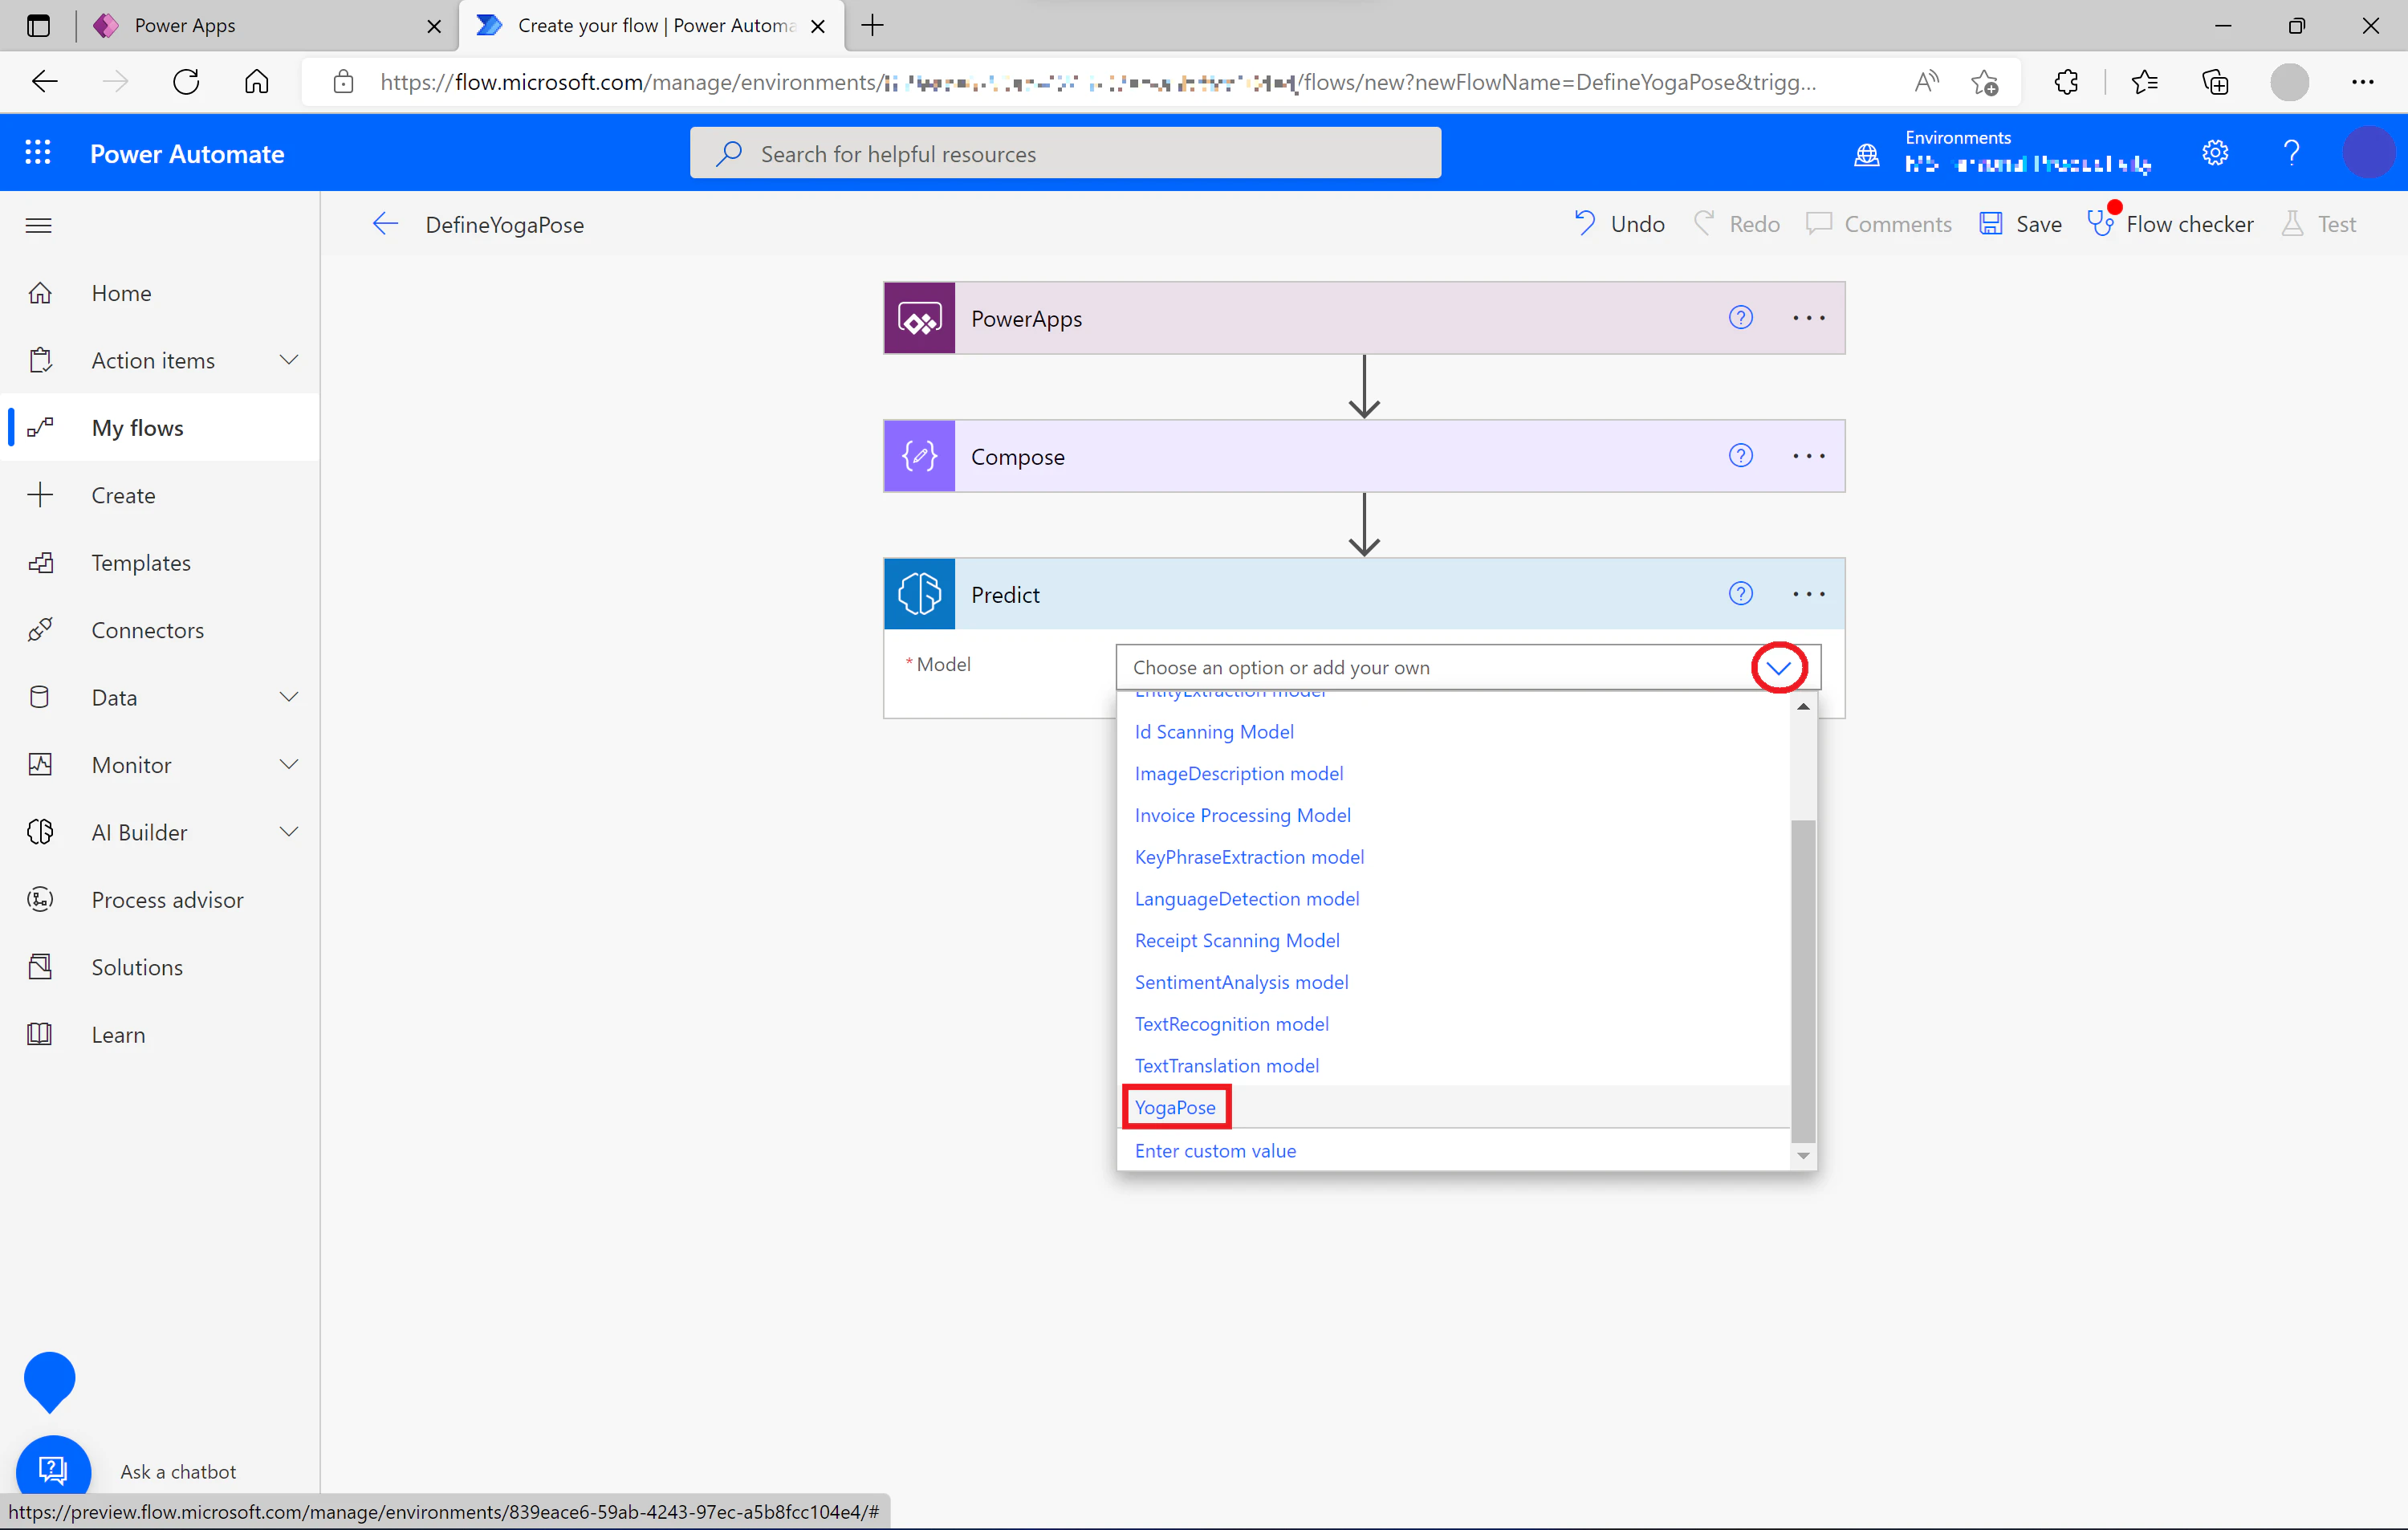Choose TextTranslation model option

[1226, 1066]
